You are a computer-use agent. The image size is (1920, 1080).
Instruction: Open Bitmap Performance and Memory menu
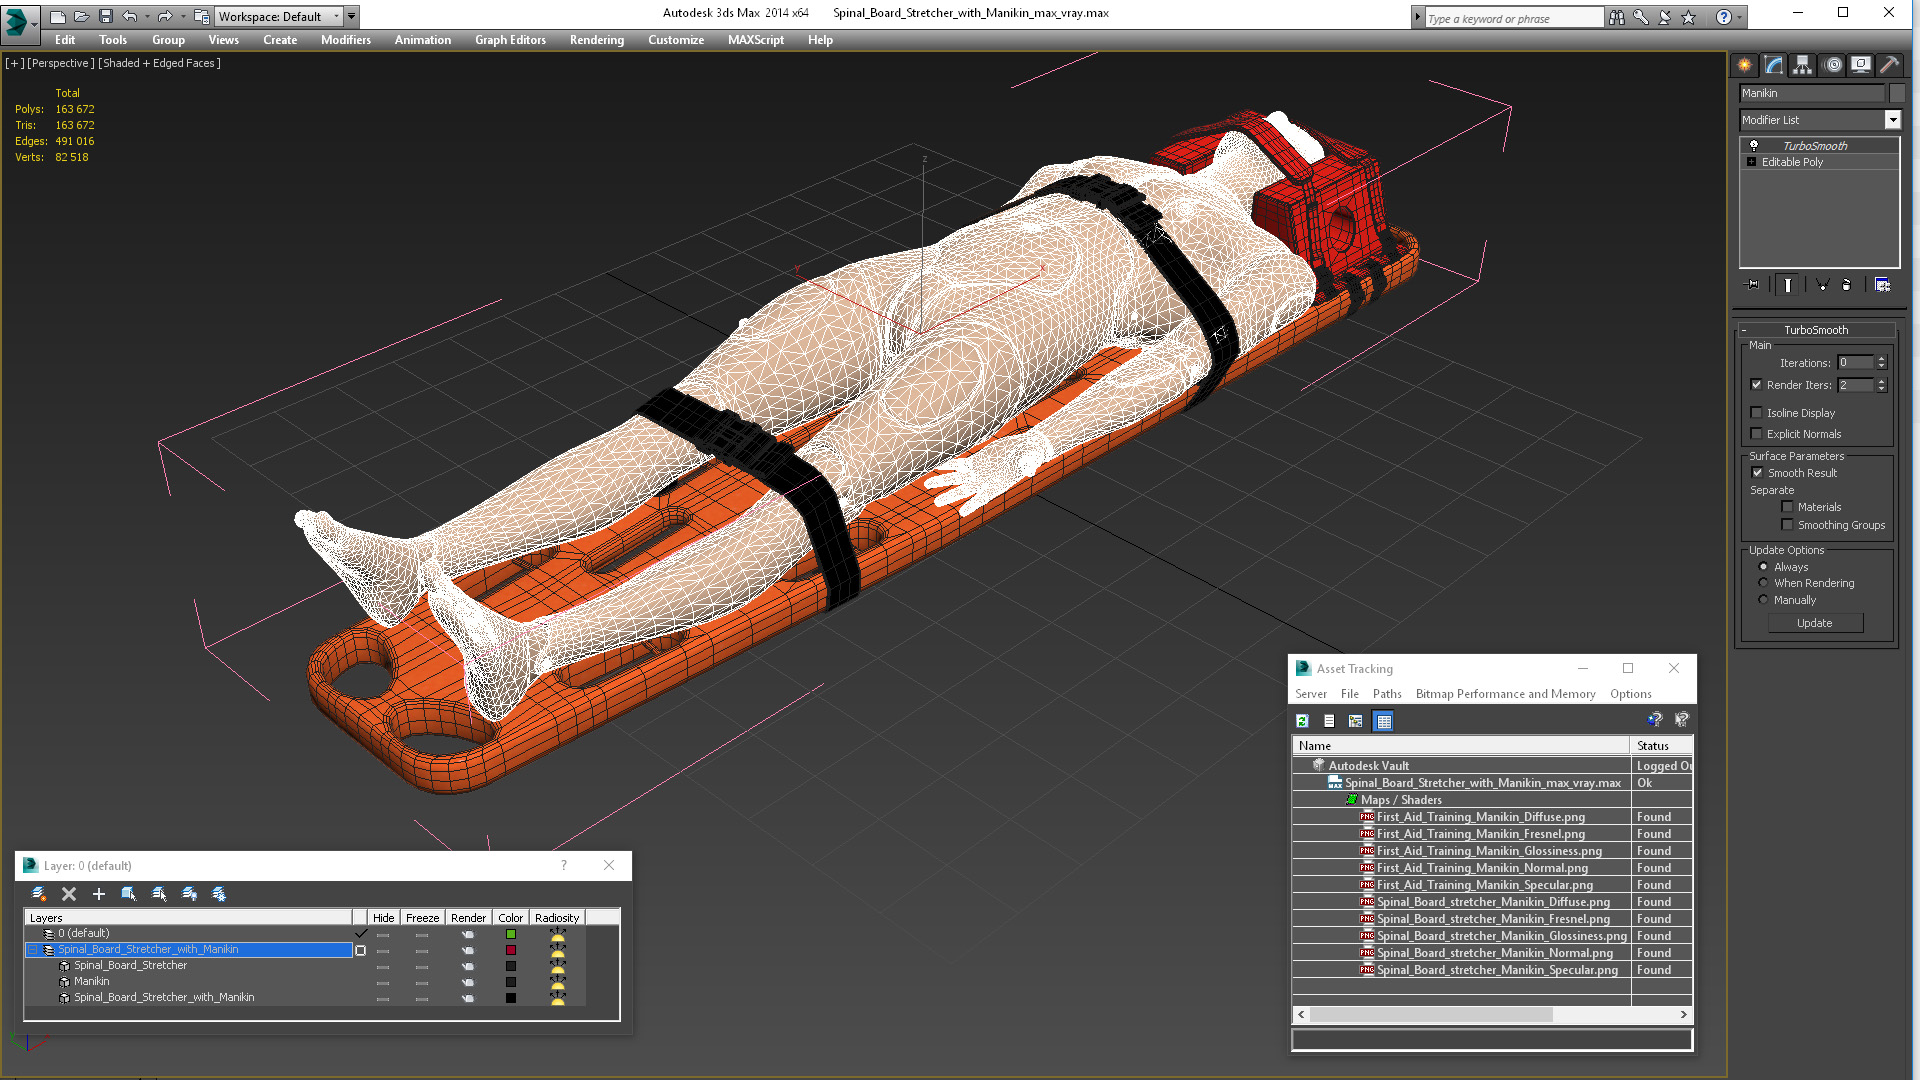[x=1505, y=694]
